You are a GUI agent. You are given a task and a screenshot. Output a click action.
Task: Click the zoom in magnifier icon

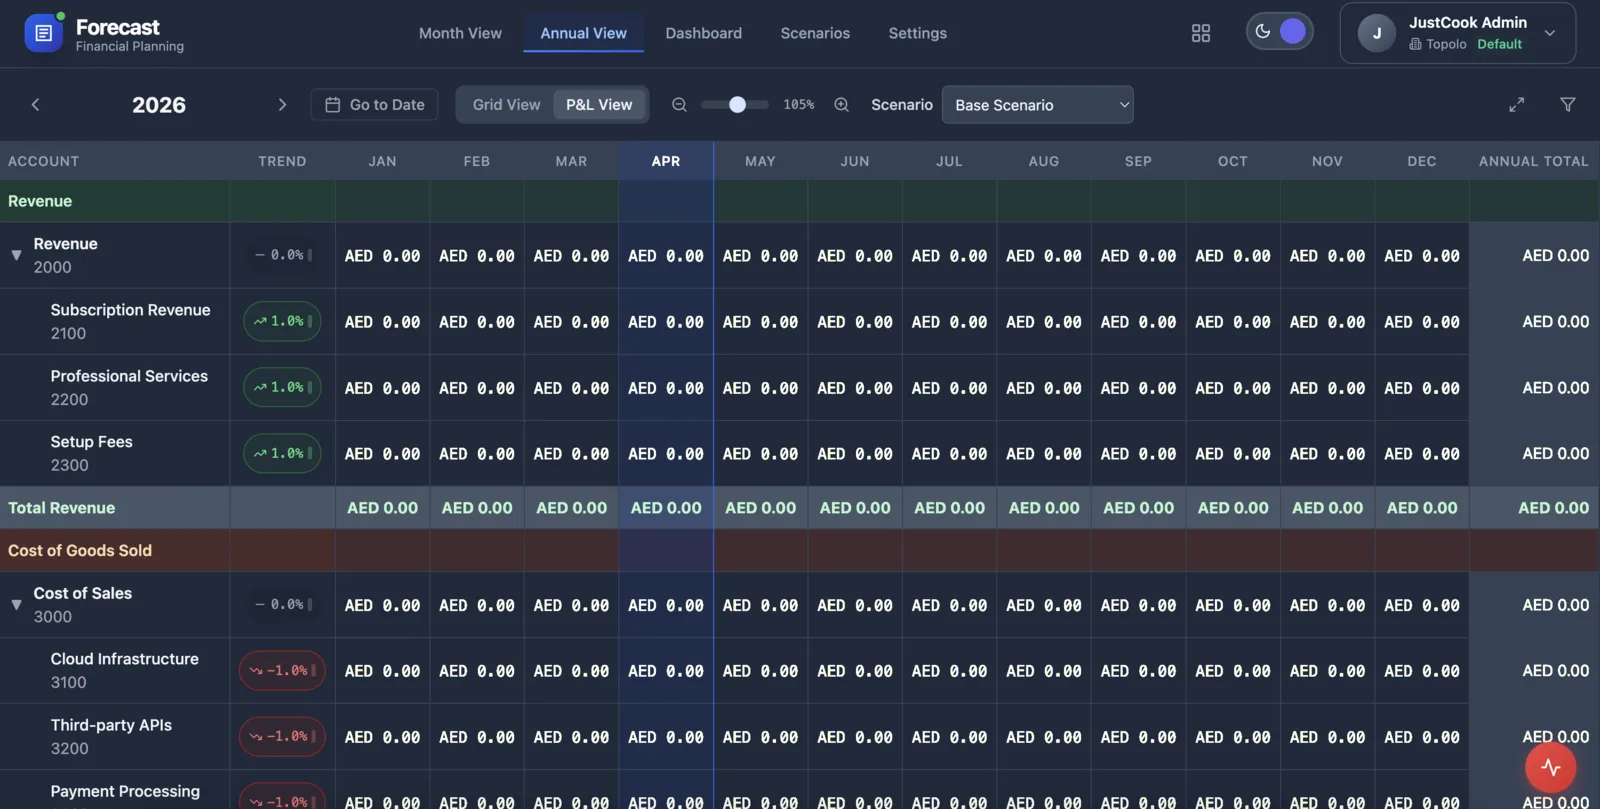click(x=842, y=105)
